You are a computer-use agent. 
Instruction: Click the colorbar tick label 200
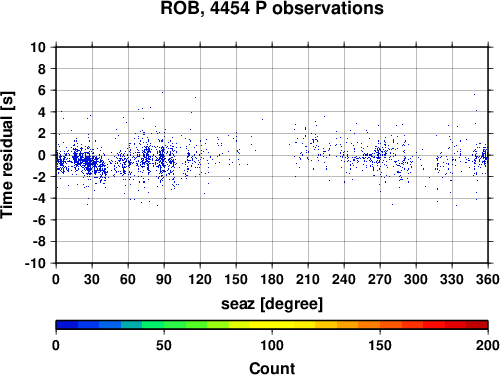[x=488, y=345]
